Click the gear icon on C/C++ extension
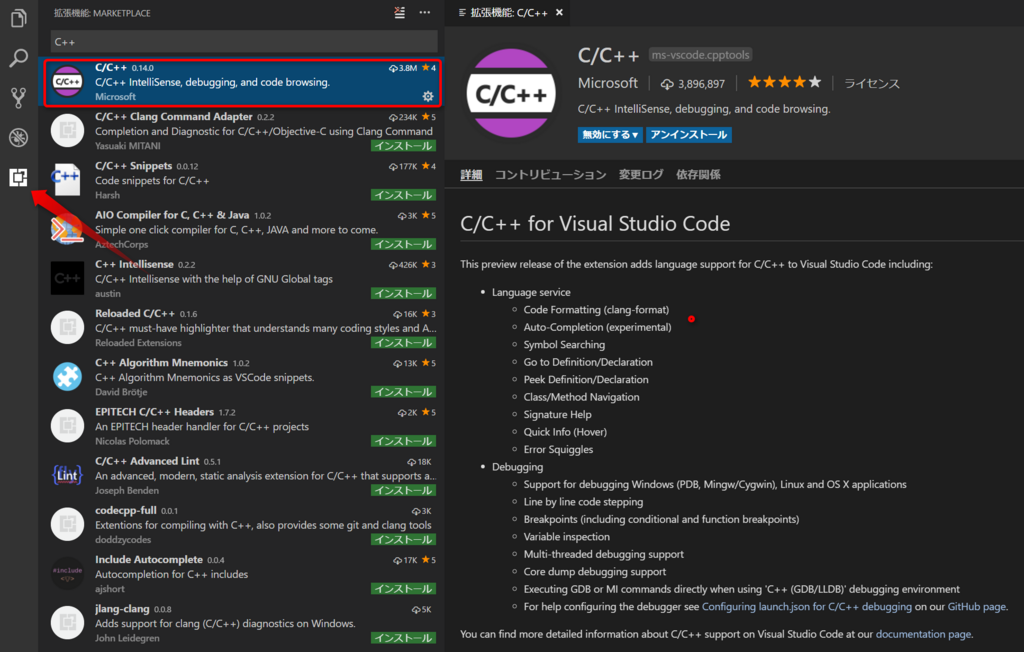Image resolution: width=1024 pixels, height=652 pixels. coord(428,96)
